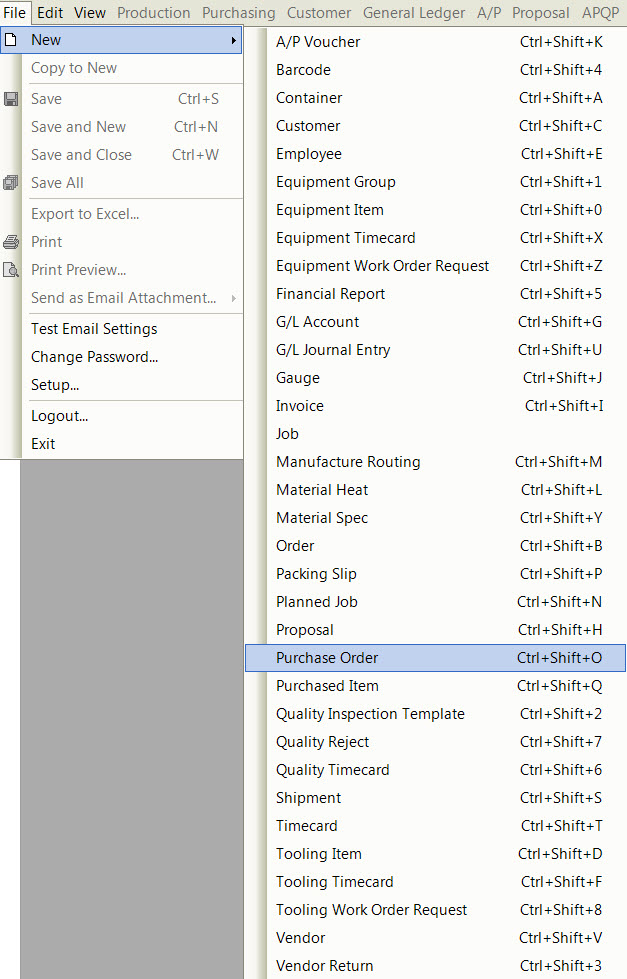The width and height of the screenshot is (627, 979).
Task: Open Change Password dialog
Action: point(94,357)
